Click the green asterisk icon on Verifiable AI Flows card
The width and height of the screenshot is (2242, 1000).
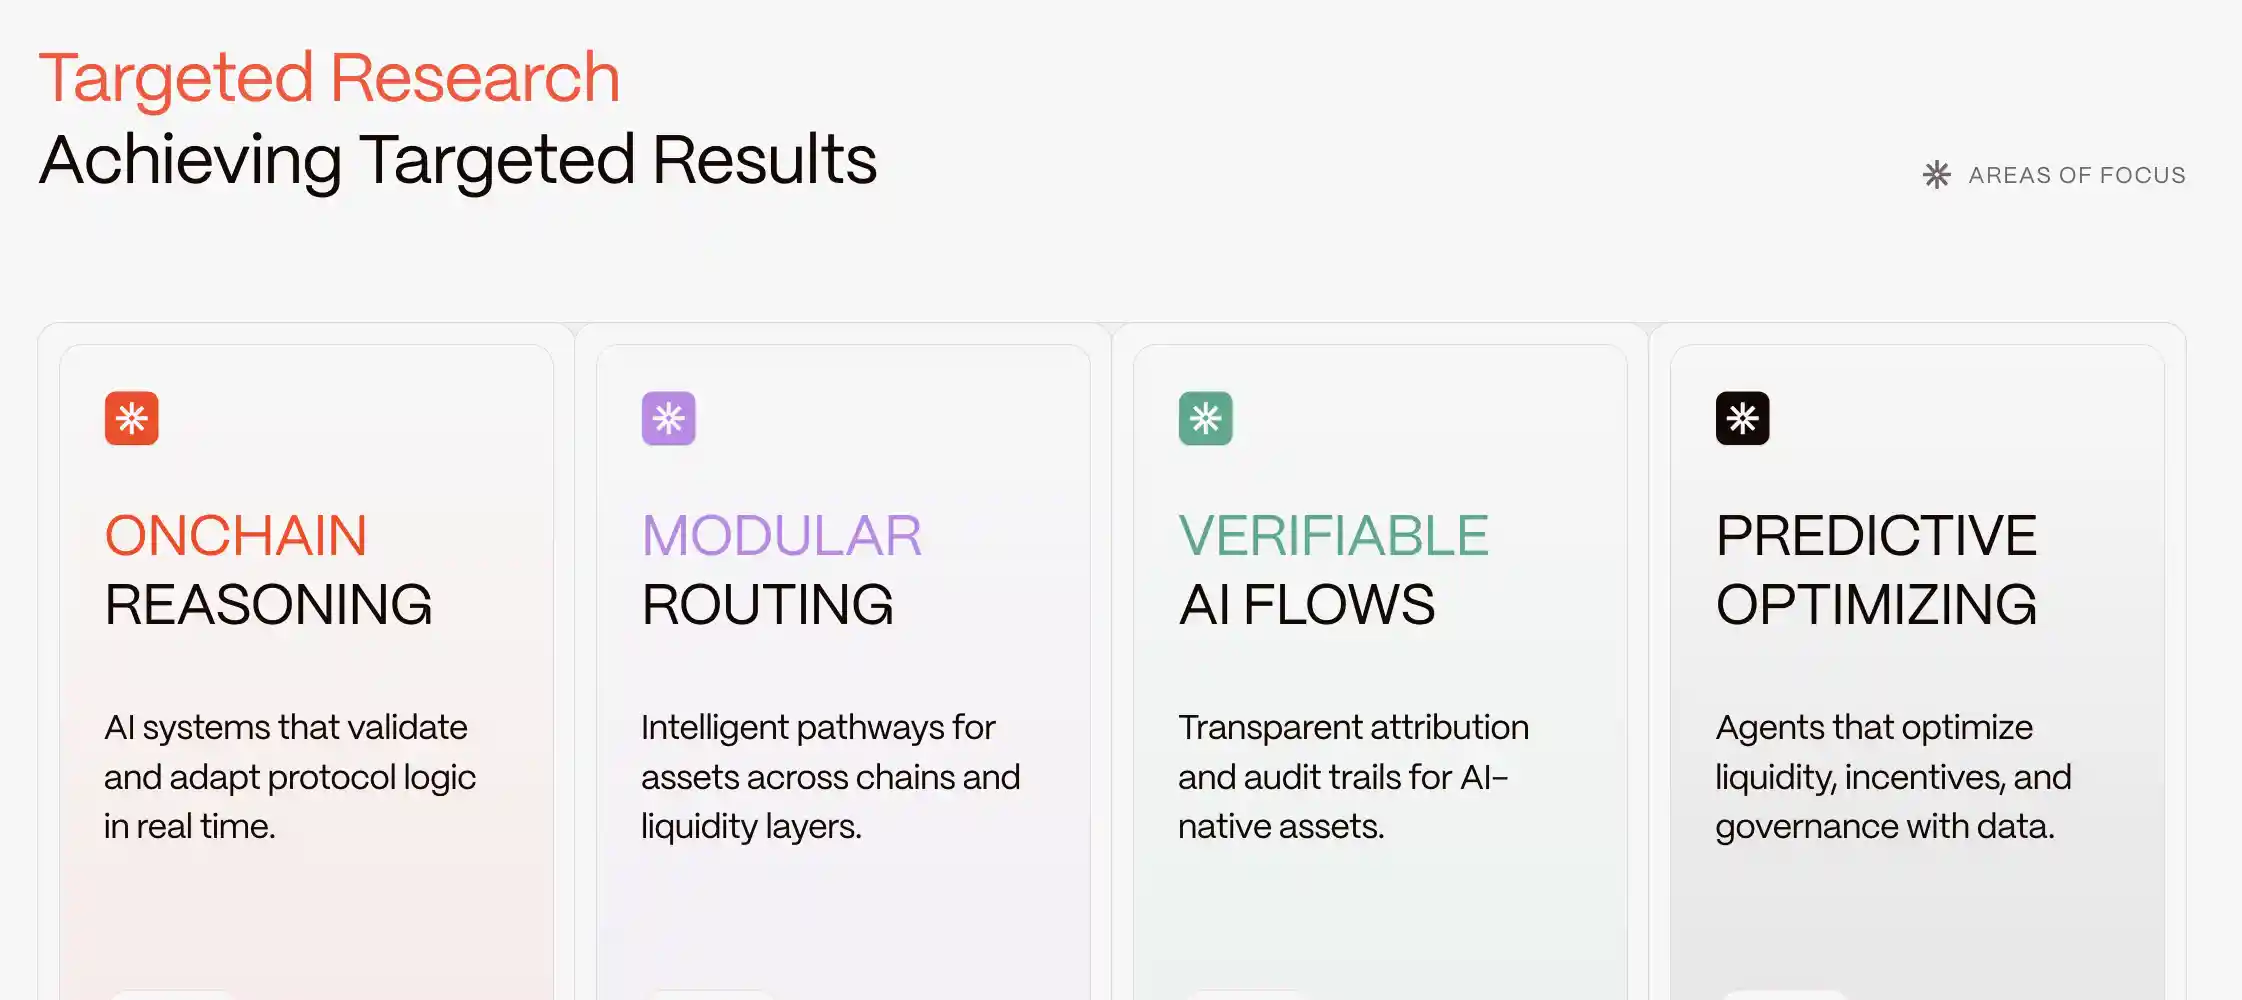1205,418
